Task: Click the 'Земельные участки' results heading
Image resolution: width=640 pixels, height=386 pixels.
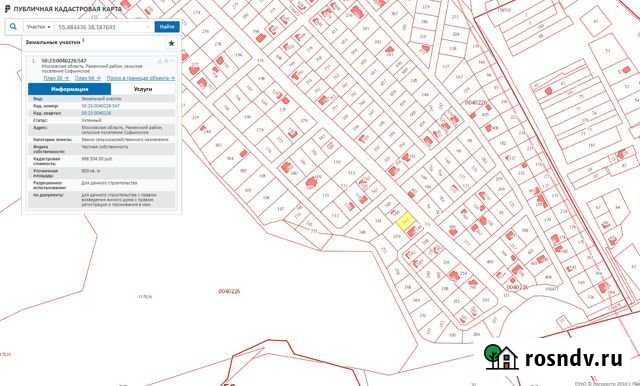Action: pyautogui.click(x=53, y=42)
